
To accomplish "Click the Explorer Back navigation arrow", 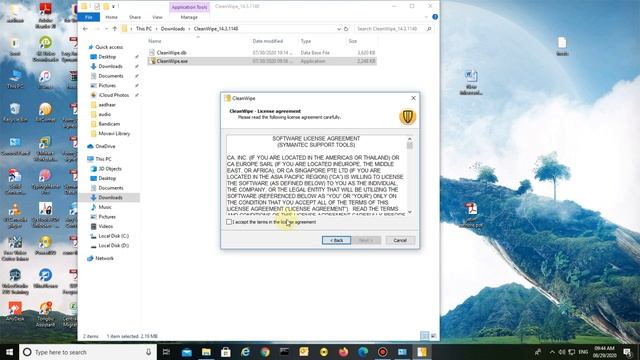I will coord(85,29).
